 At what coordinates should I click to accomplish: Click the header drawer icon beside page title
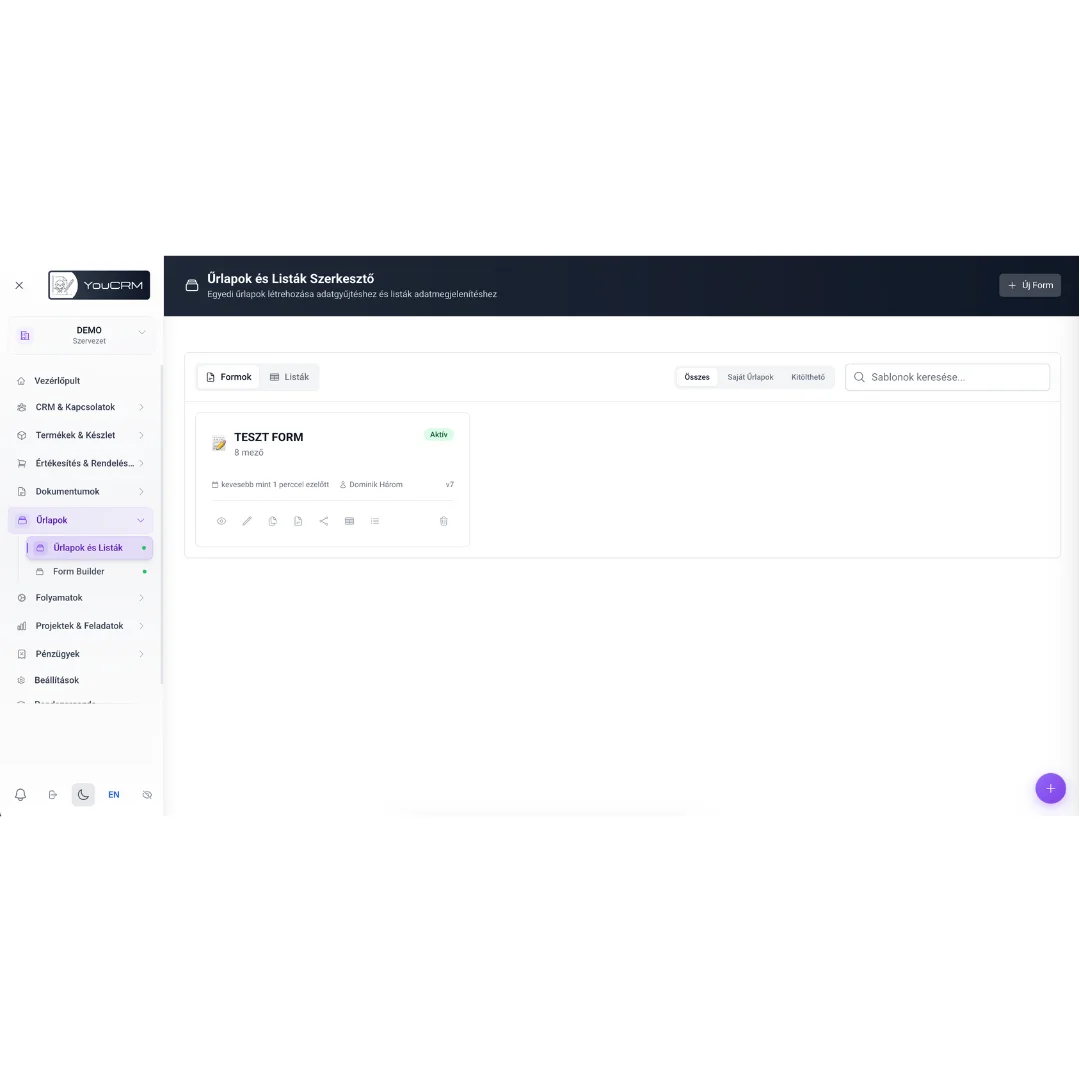click(192, 285)
